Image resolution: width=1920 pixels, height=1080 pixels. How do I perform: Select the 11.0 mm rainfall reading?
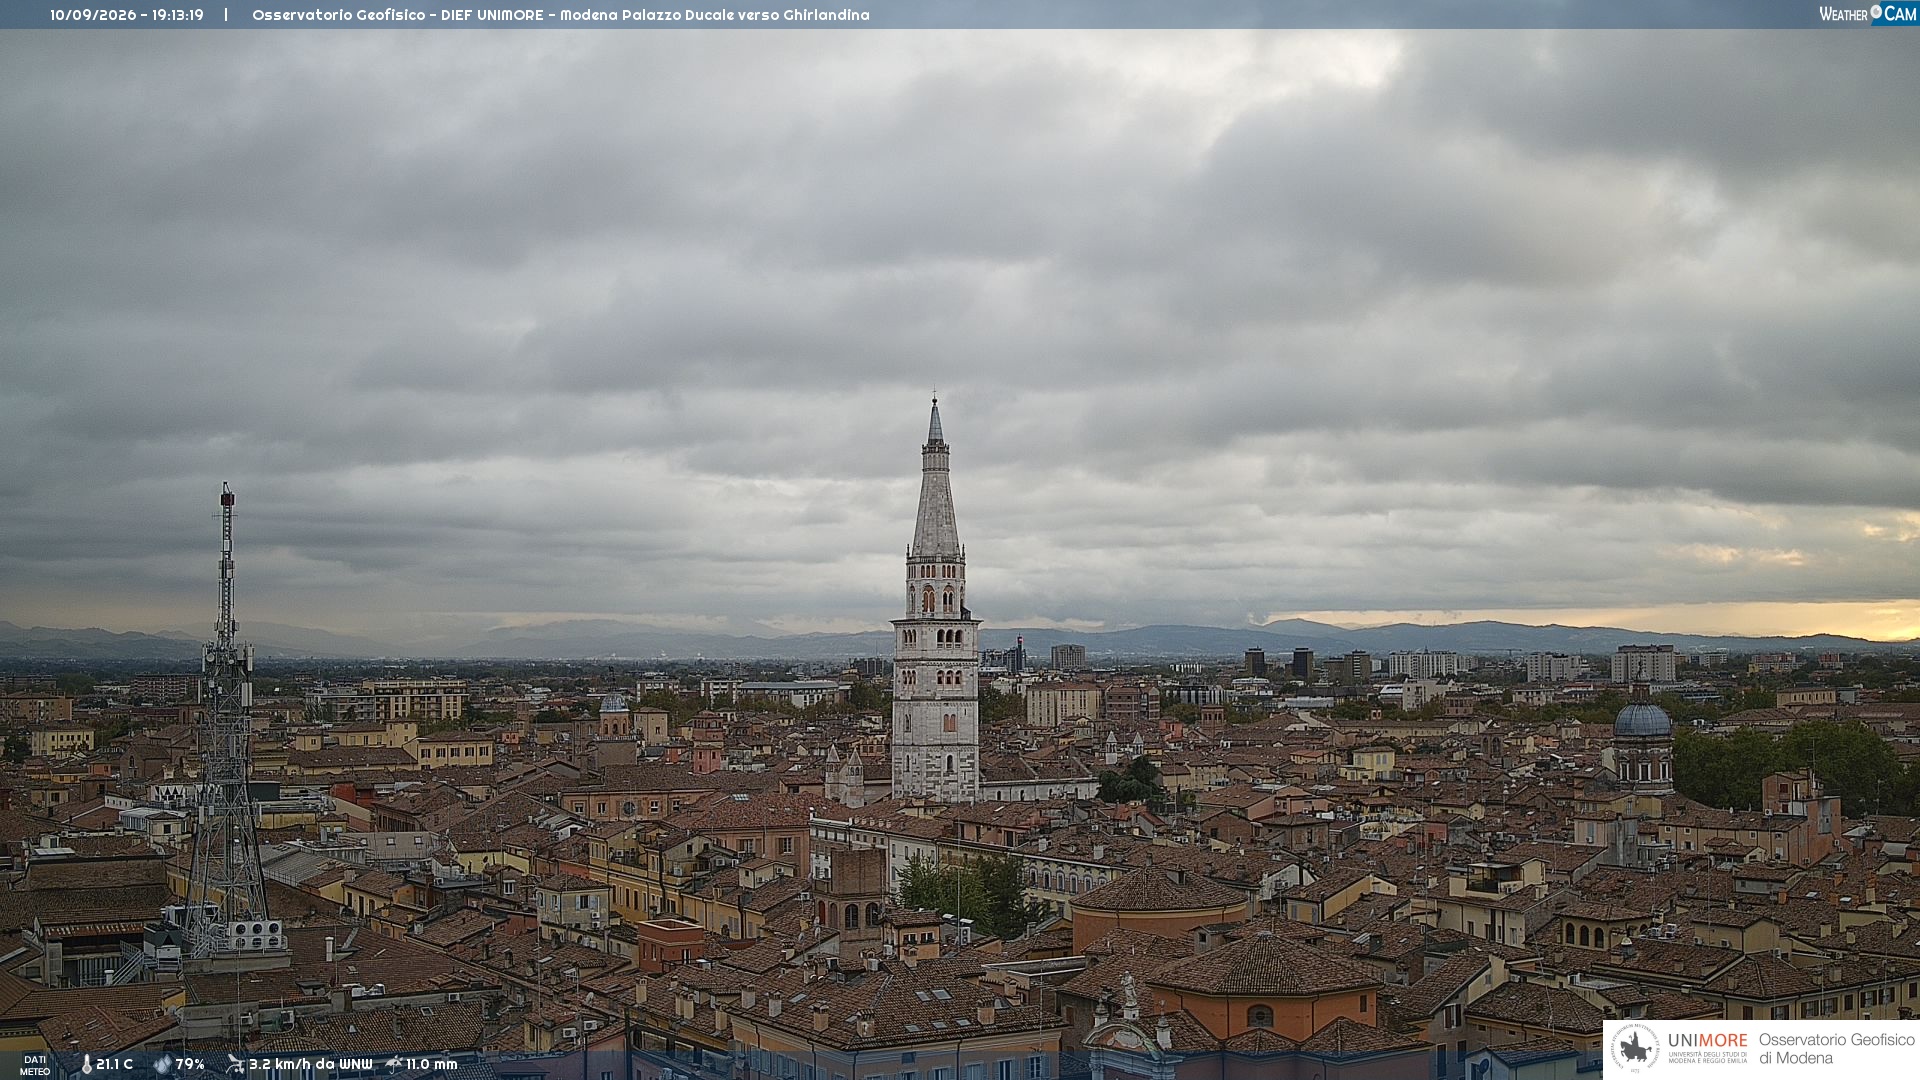[431, 1064]
